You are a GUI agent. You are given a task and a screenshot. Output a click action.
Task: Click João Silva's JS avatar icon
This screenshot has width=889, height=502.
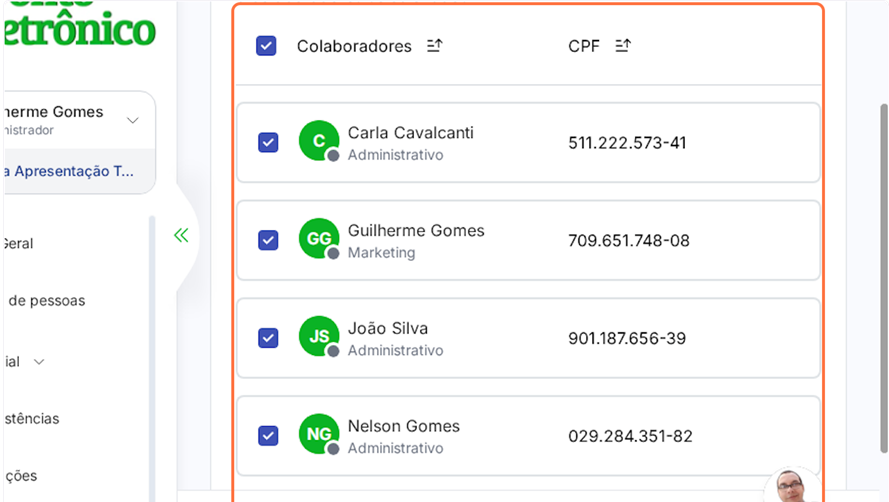point(319,337)
